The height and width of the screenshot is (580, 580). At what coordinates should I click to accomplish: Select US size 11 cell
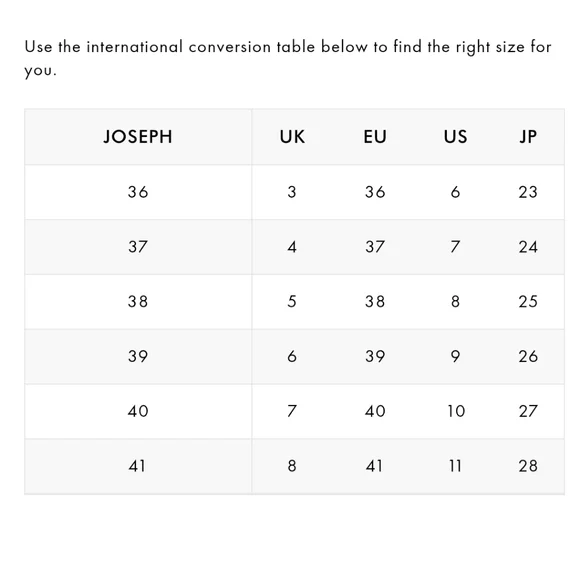pyautogui.click(x=455, y=466)
